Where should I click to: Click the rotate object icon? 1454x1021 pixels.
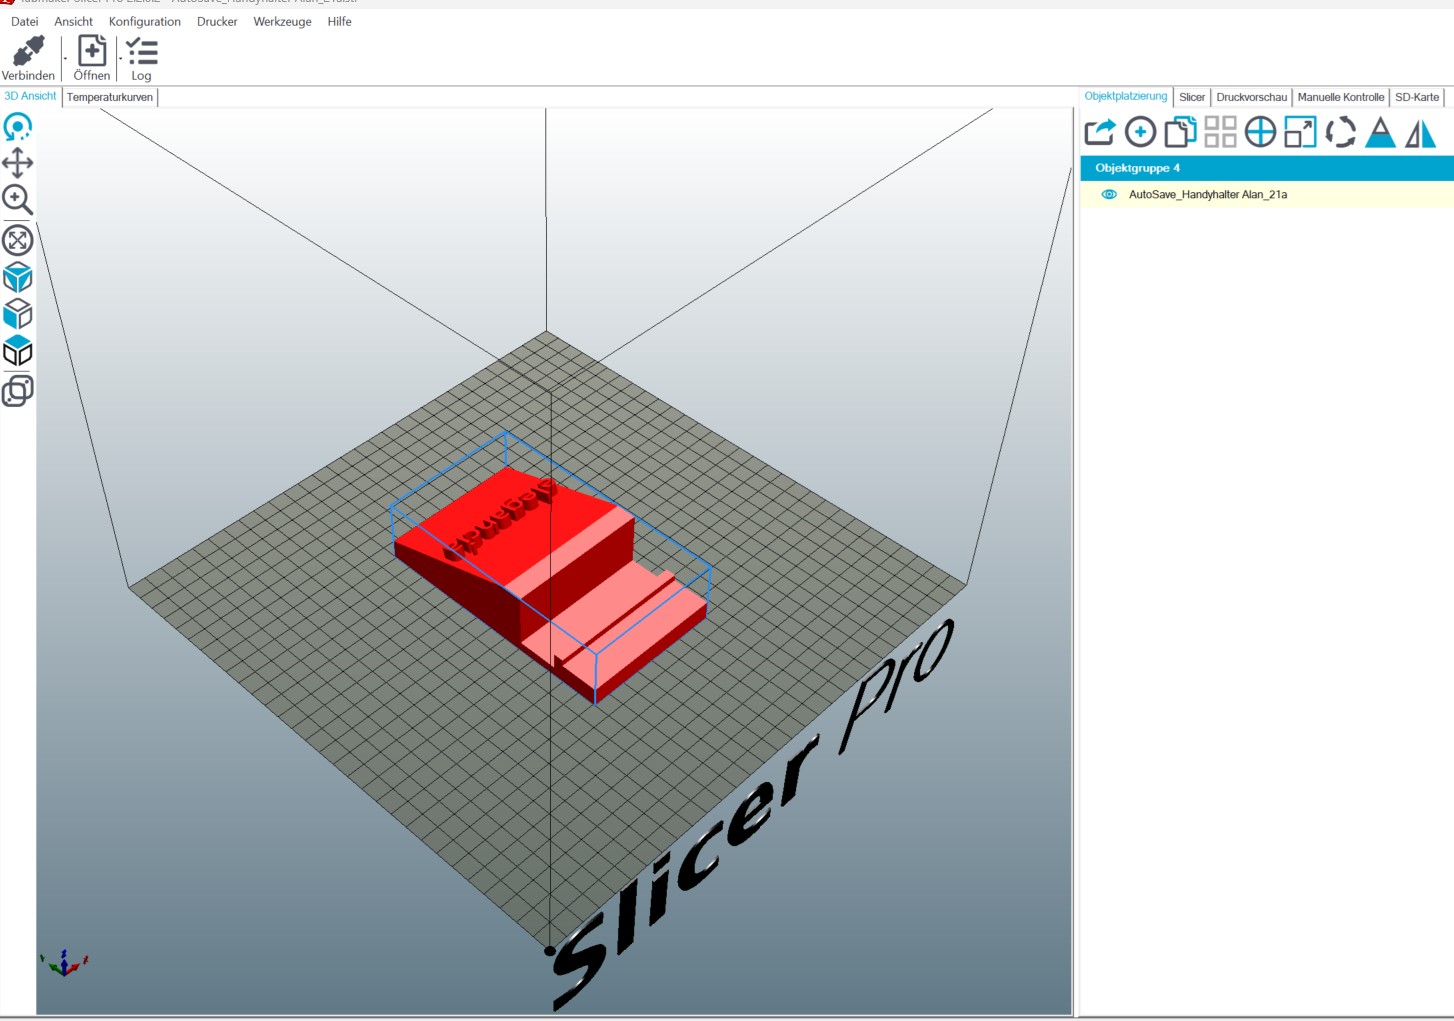coord(1340,132)
